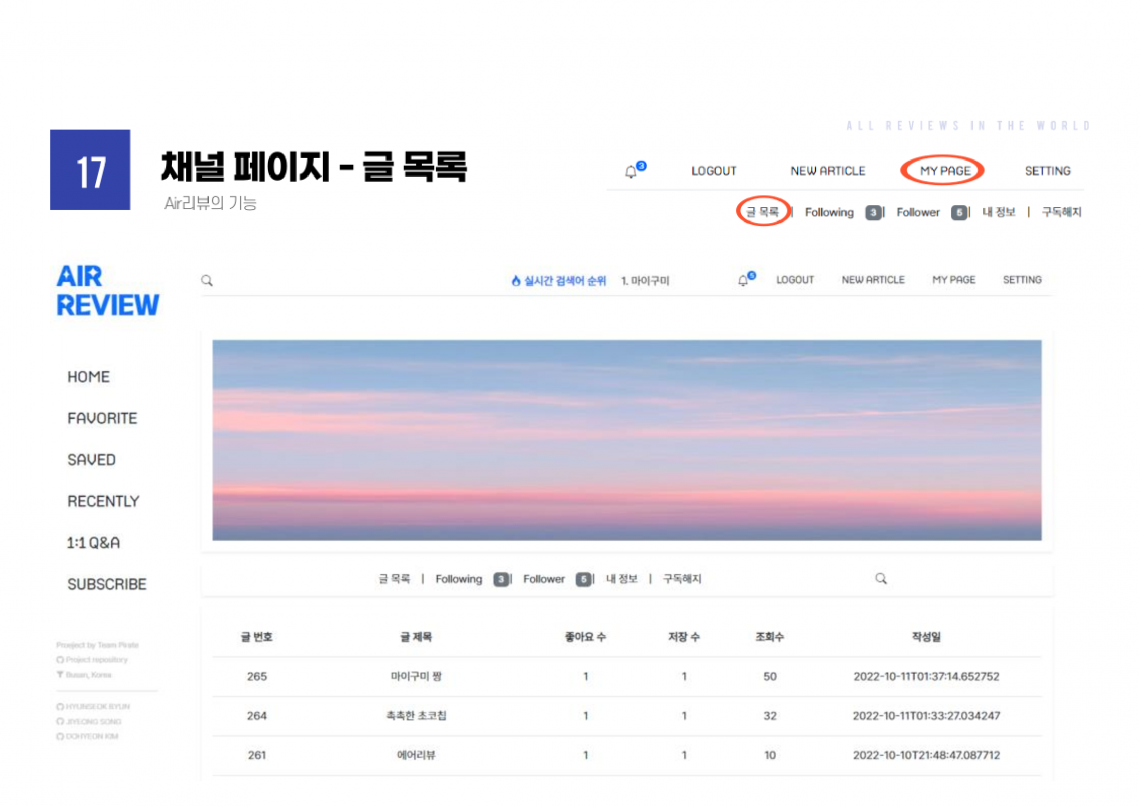
Task: Go to HOME in sidebar
Action: coord(89,377)
